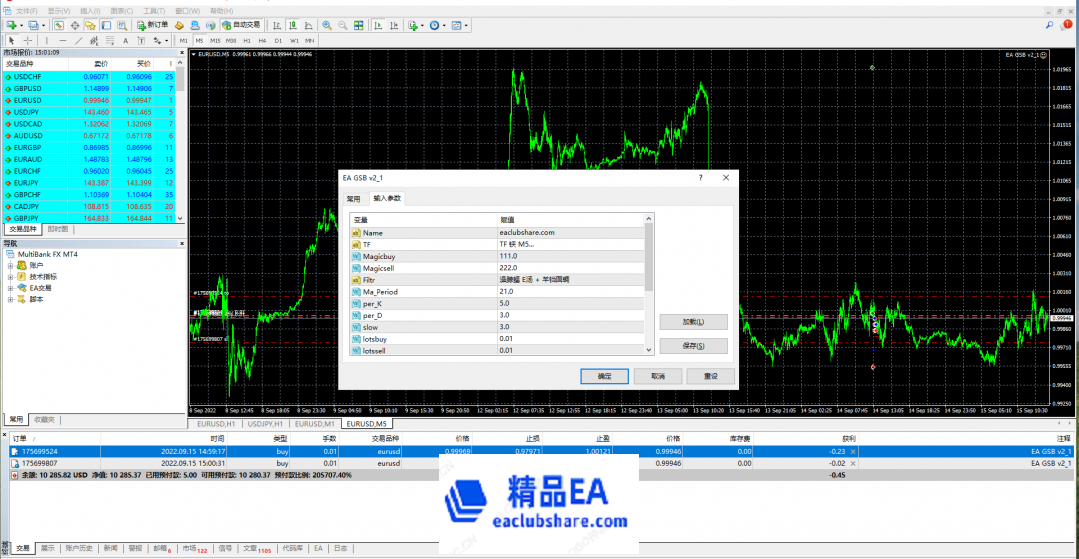1079x559 pixels.
Task: Open the new chart button dropdown arrow
Action: point(21,25)
